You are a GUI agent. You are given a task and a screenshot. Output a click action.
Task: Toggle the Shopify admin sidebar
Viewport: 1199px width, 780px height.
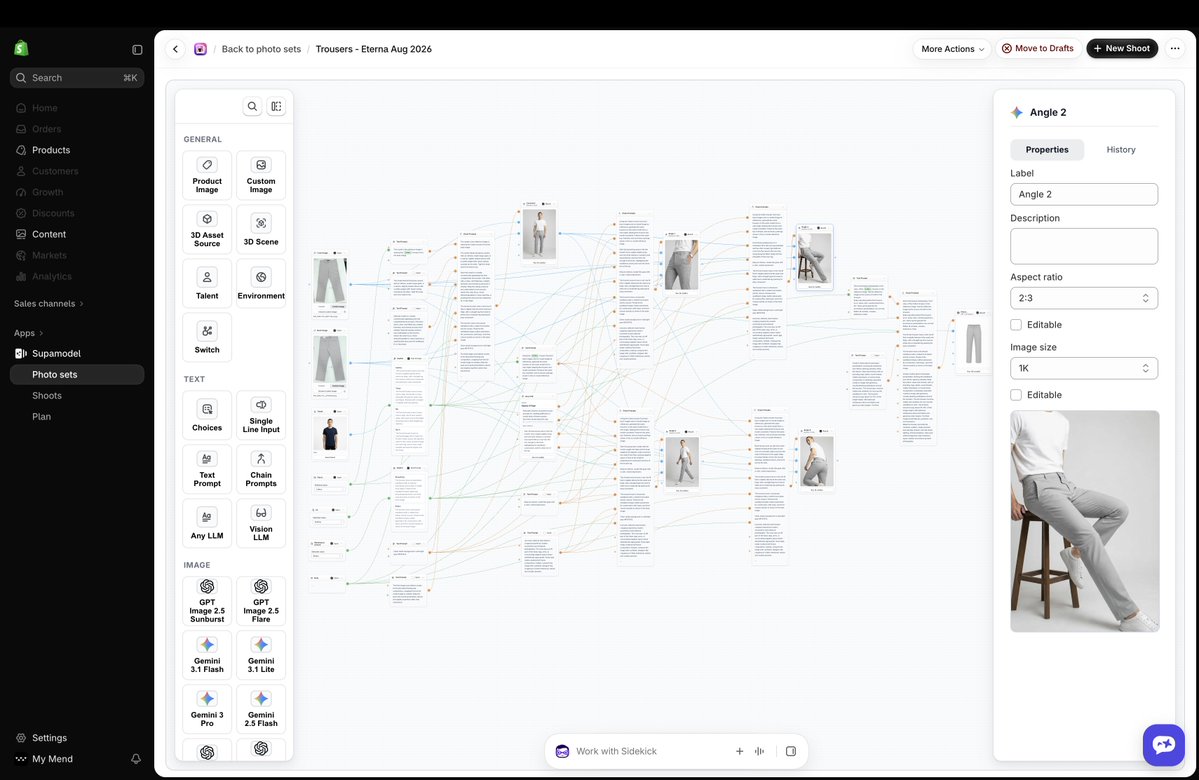(137, 50)
